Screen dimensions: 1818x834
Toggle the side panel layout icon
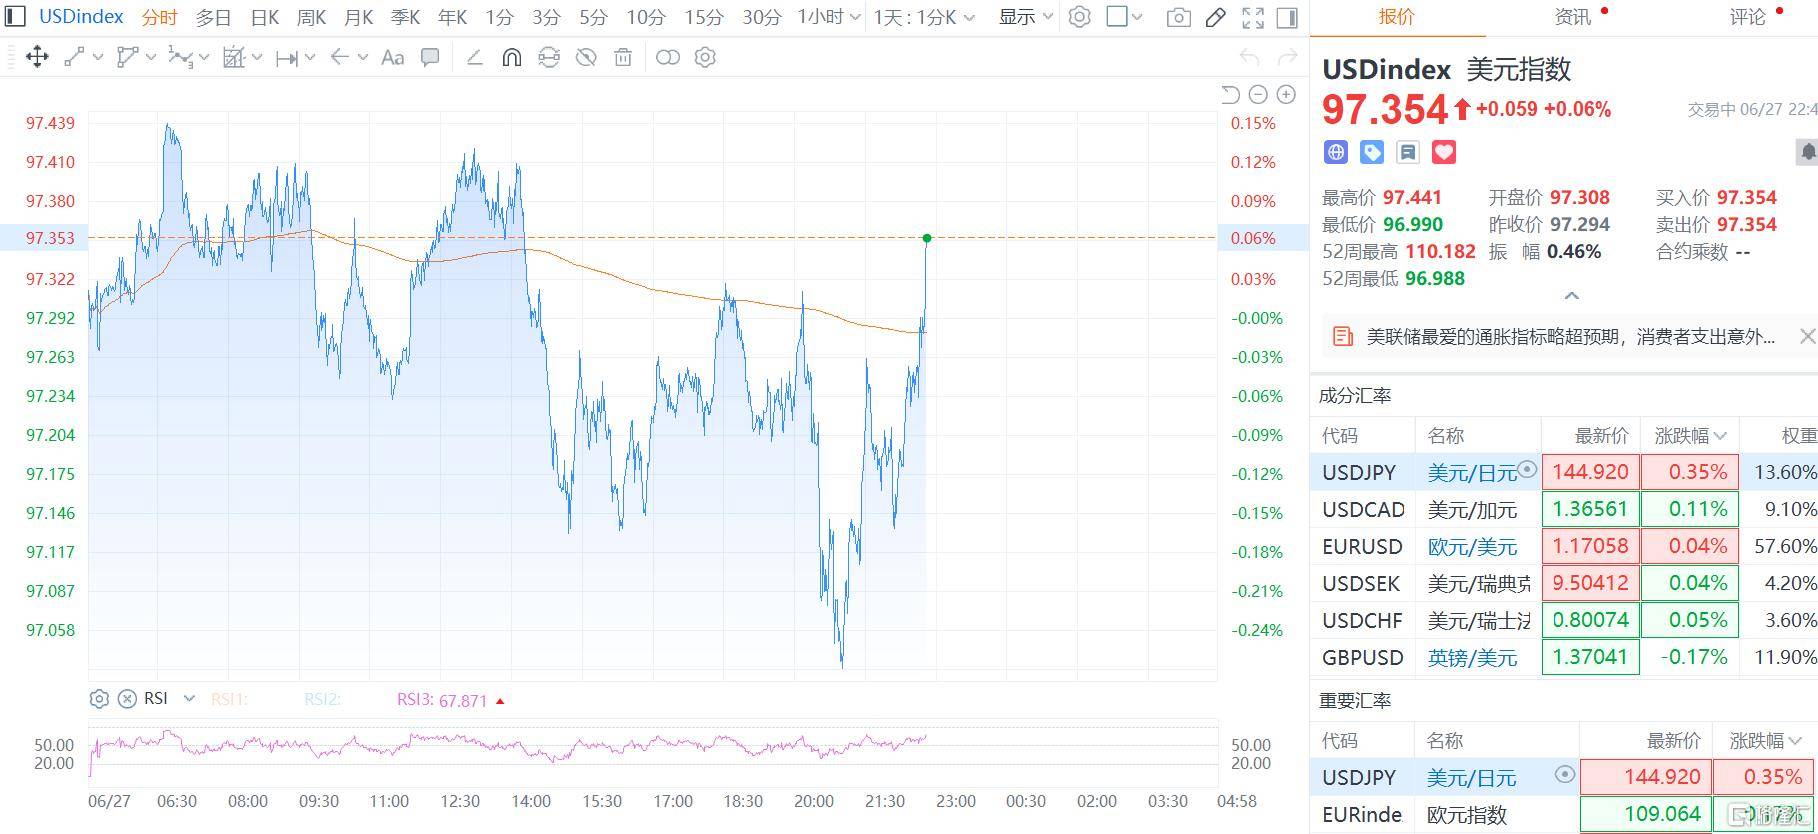pyautogui.click(x=1288, y=17)
